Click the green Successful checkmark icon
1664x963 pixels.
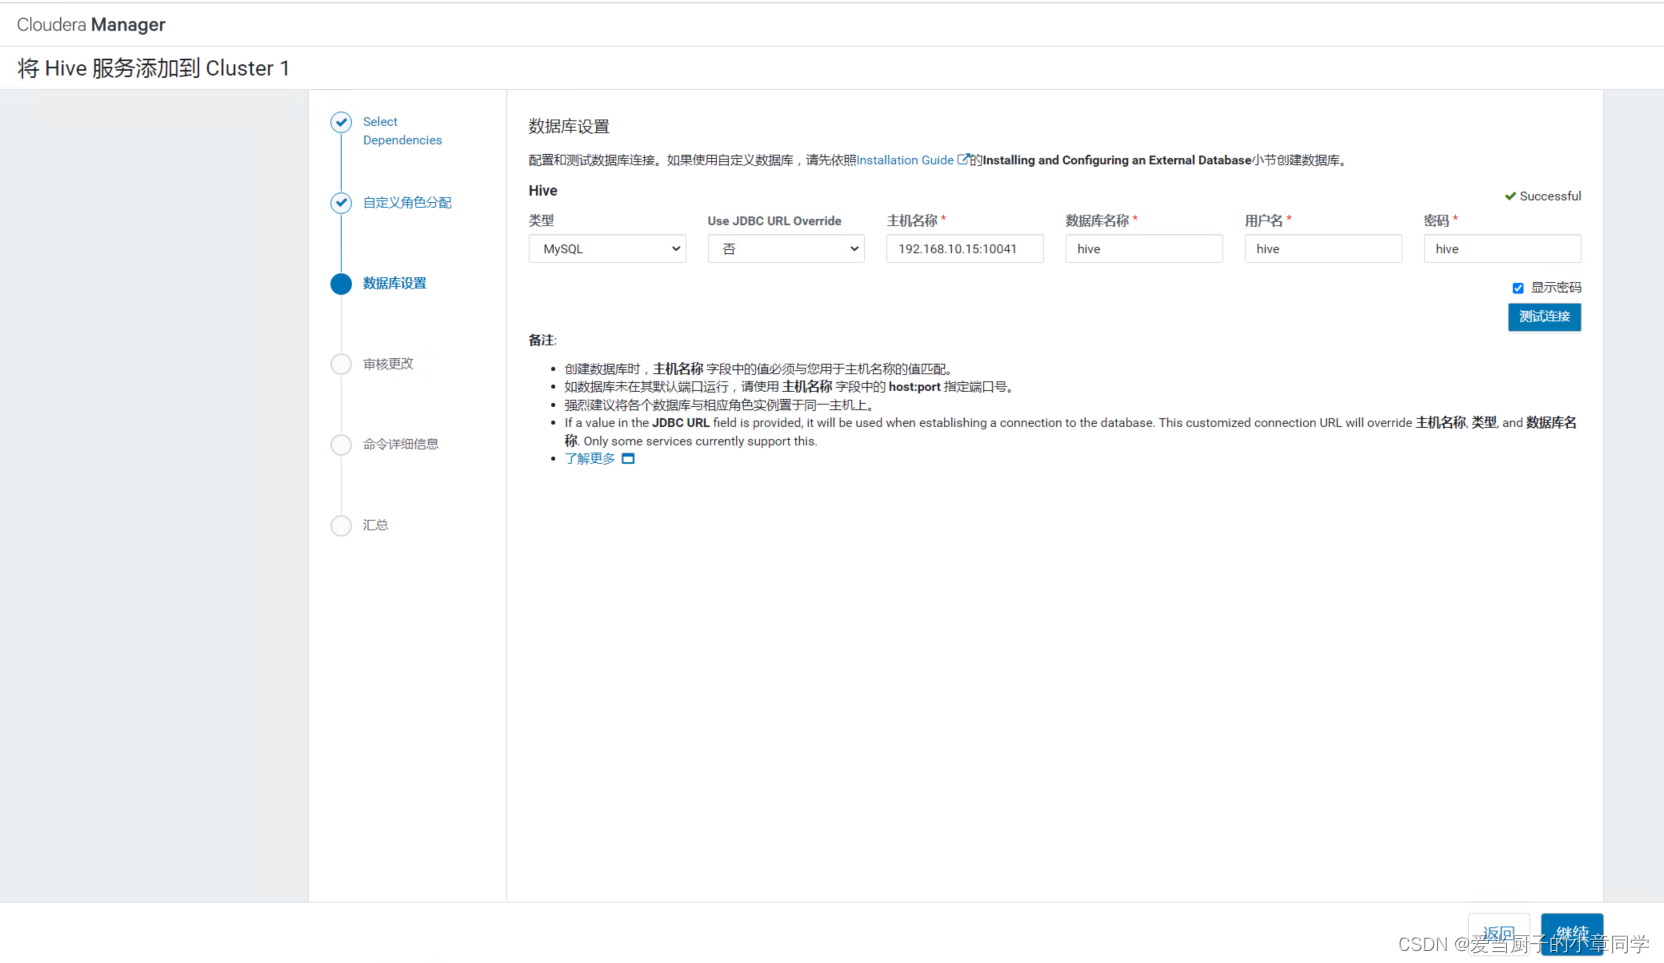1510,196
